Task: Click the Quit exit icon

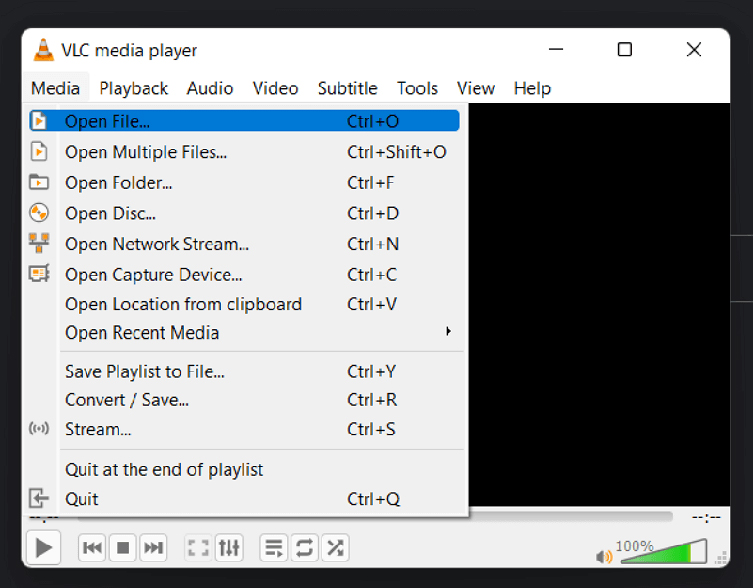Action: click(x=39, y=498)
